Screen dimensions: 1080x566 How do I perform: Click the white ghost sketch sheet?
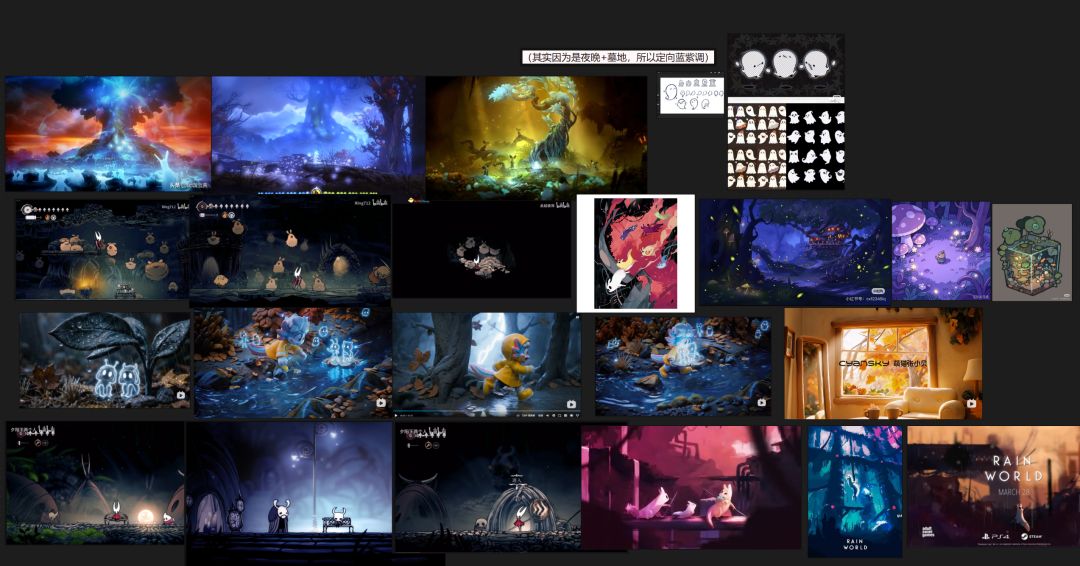[692, 95]
